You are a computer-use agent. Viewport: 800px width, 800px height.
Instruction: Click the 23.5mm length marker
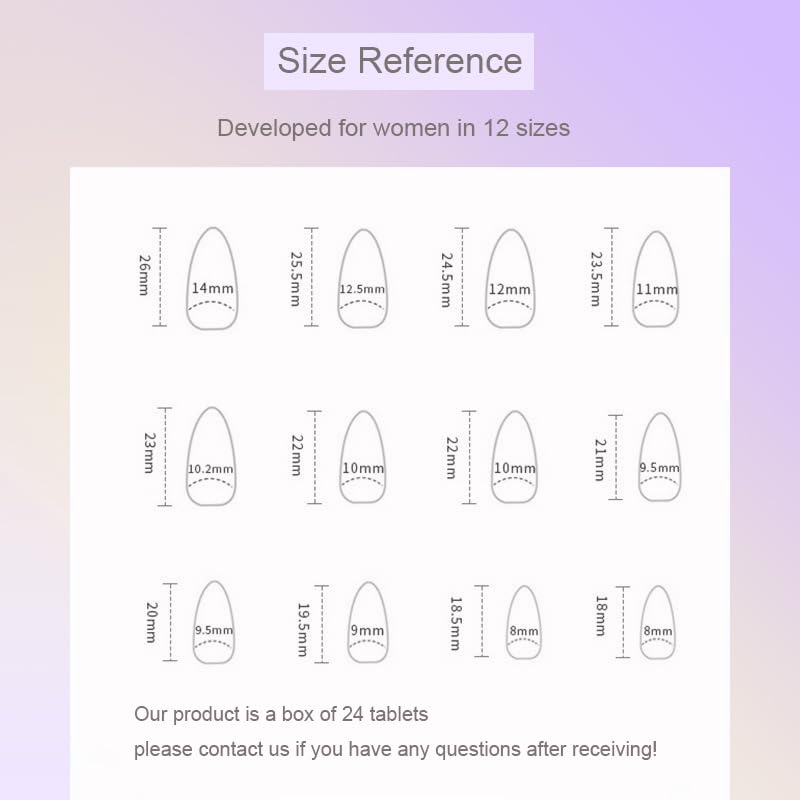tap(596, 278)
